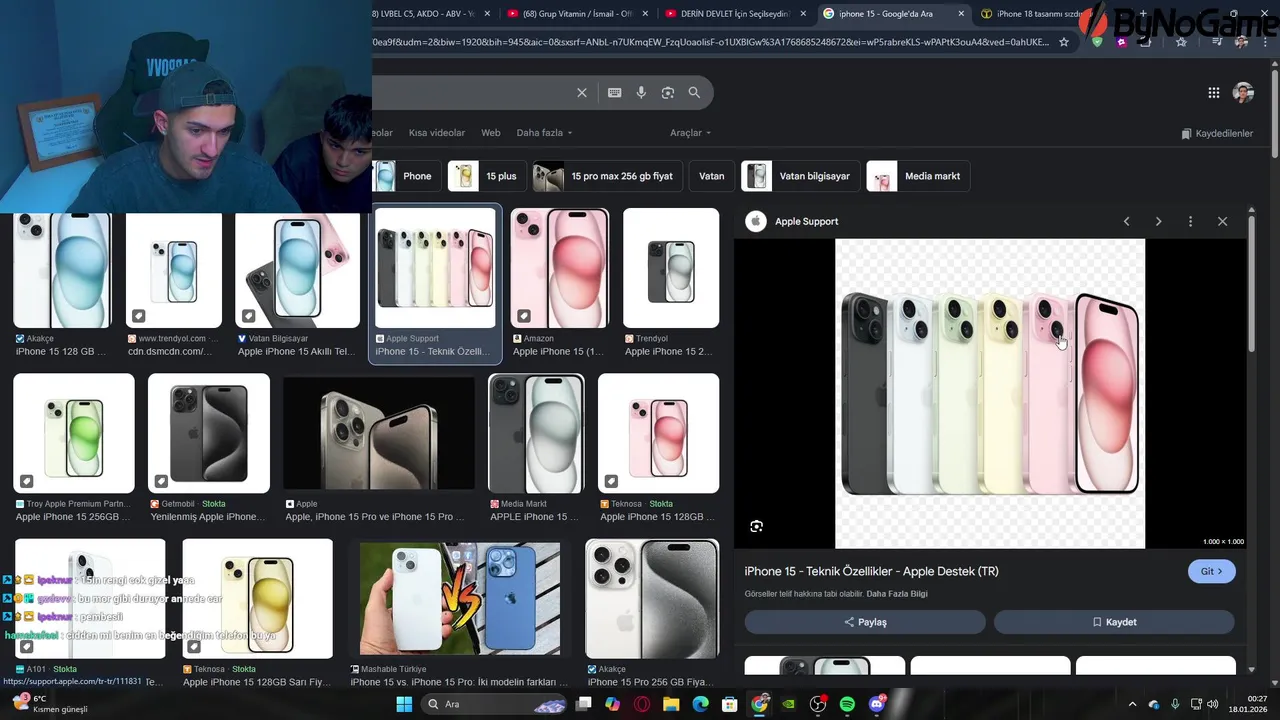Open NVIDIA app from the taskbar

pos(789,704)
